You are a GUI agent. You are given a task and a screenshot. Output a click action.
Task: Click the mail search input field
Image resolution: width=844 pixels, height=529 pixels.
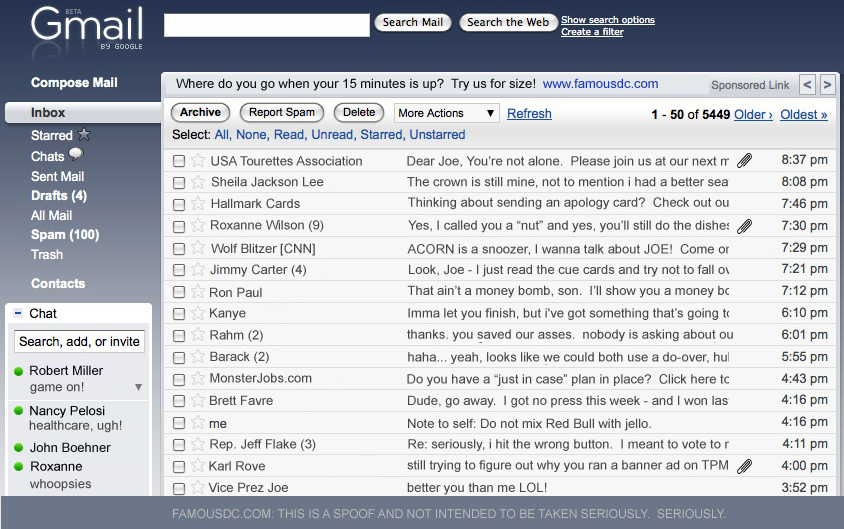click(267, 25)
